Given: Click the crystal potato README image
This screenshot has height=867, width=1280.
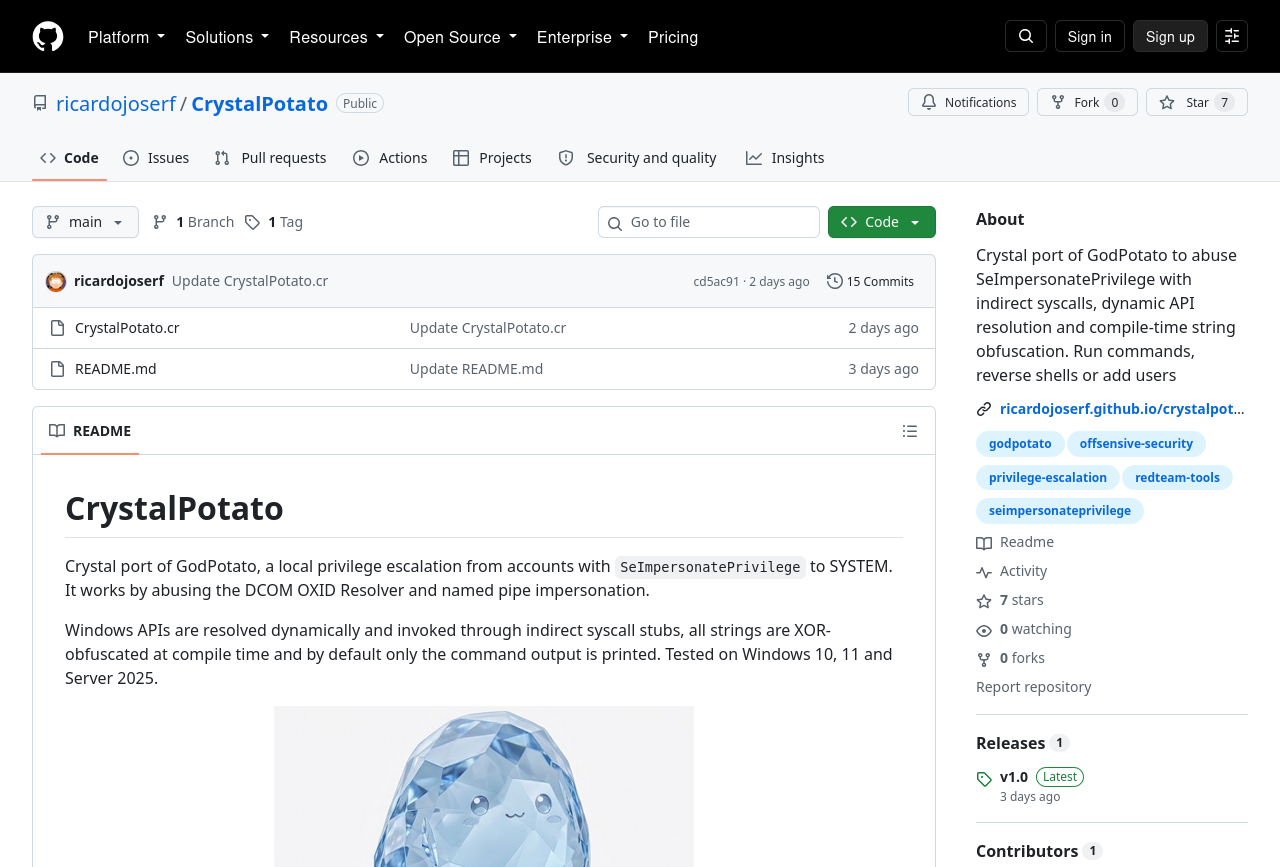Looking at the screenshot, I should tap(484, 787).
